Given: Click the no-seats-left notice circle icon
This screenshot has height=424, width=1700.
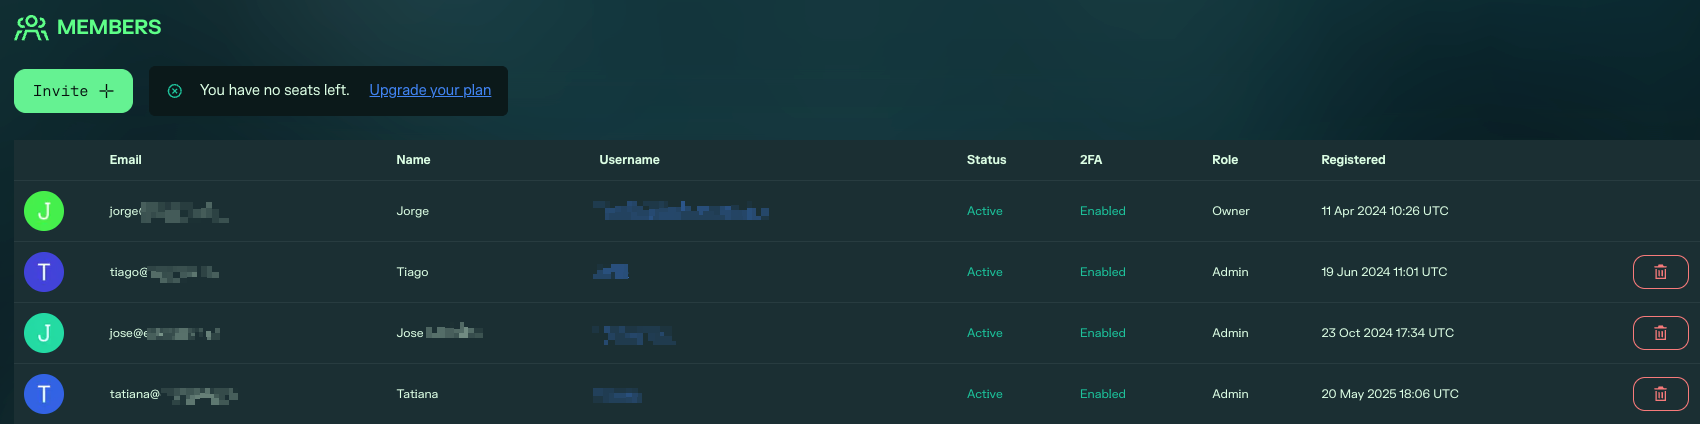Looking at the screenshot, I should (x=175, y=91).
